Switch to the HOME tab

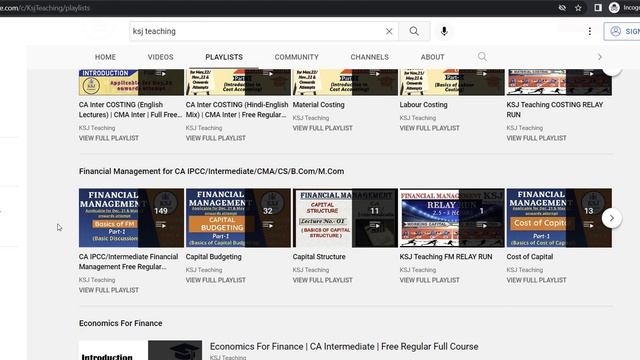pos(105,57)
